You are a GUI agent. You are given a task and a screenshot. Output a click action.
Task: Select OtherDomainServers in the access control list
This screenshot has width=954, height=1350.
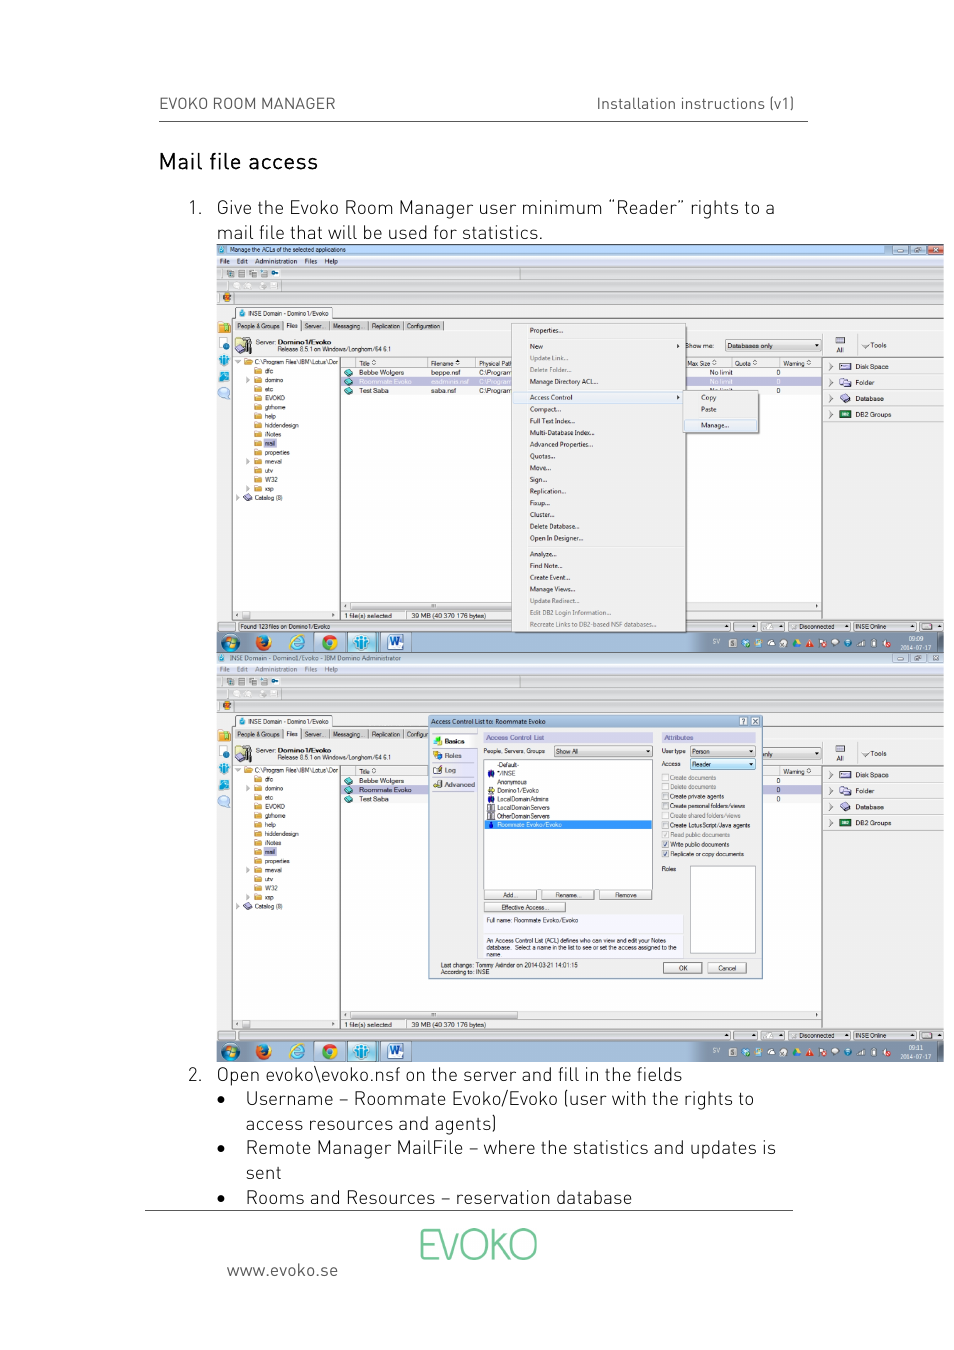click(x=523, y=816)
